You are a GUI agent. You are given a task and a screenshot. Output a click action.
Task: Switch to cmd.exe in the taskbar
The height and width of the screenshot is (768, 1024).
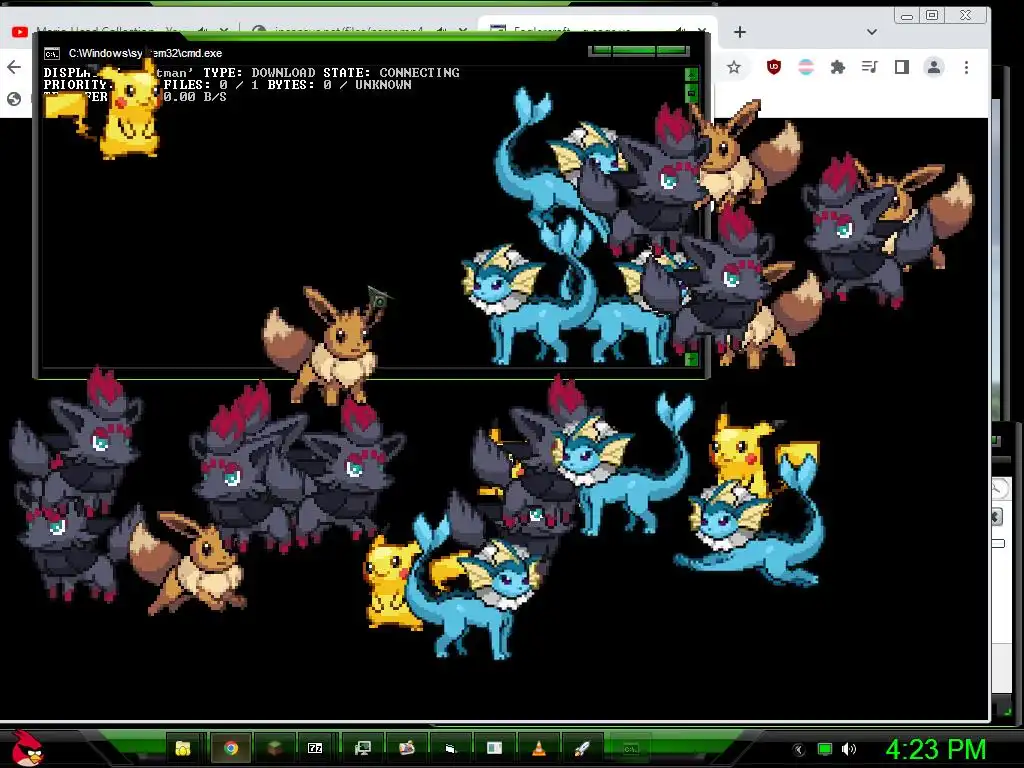click(x=630, y=749)
